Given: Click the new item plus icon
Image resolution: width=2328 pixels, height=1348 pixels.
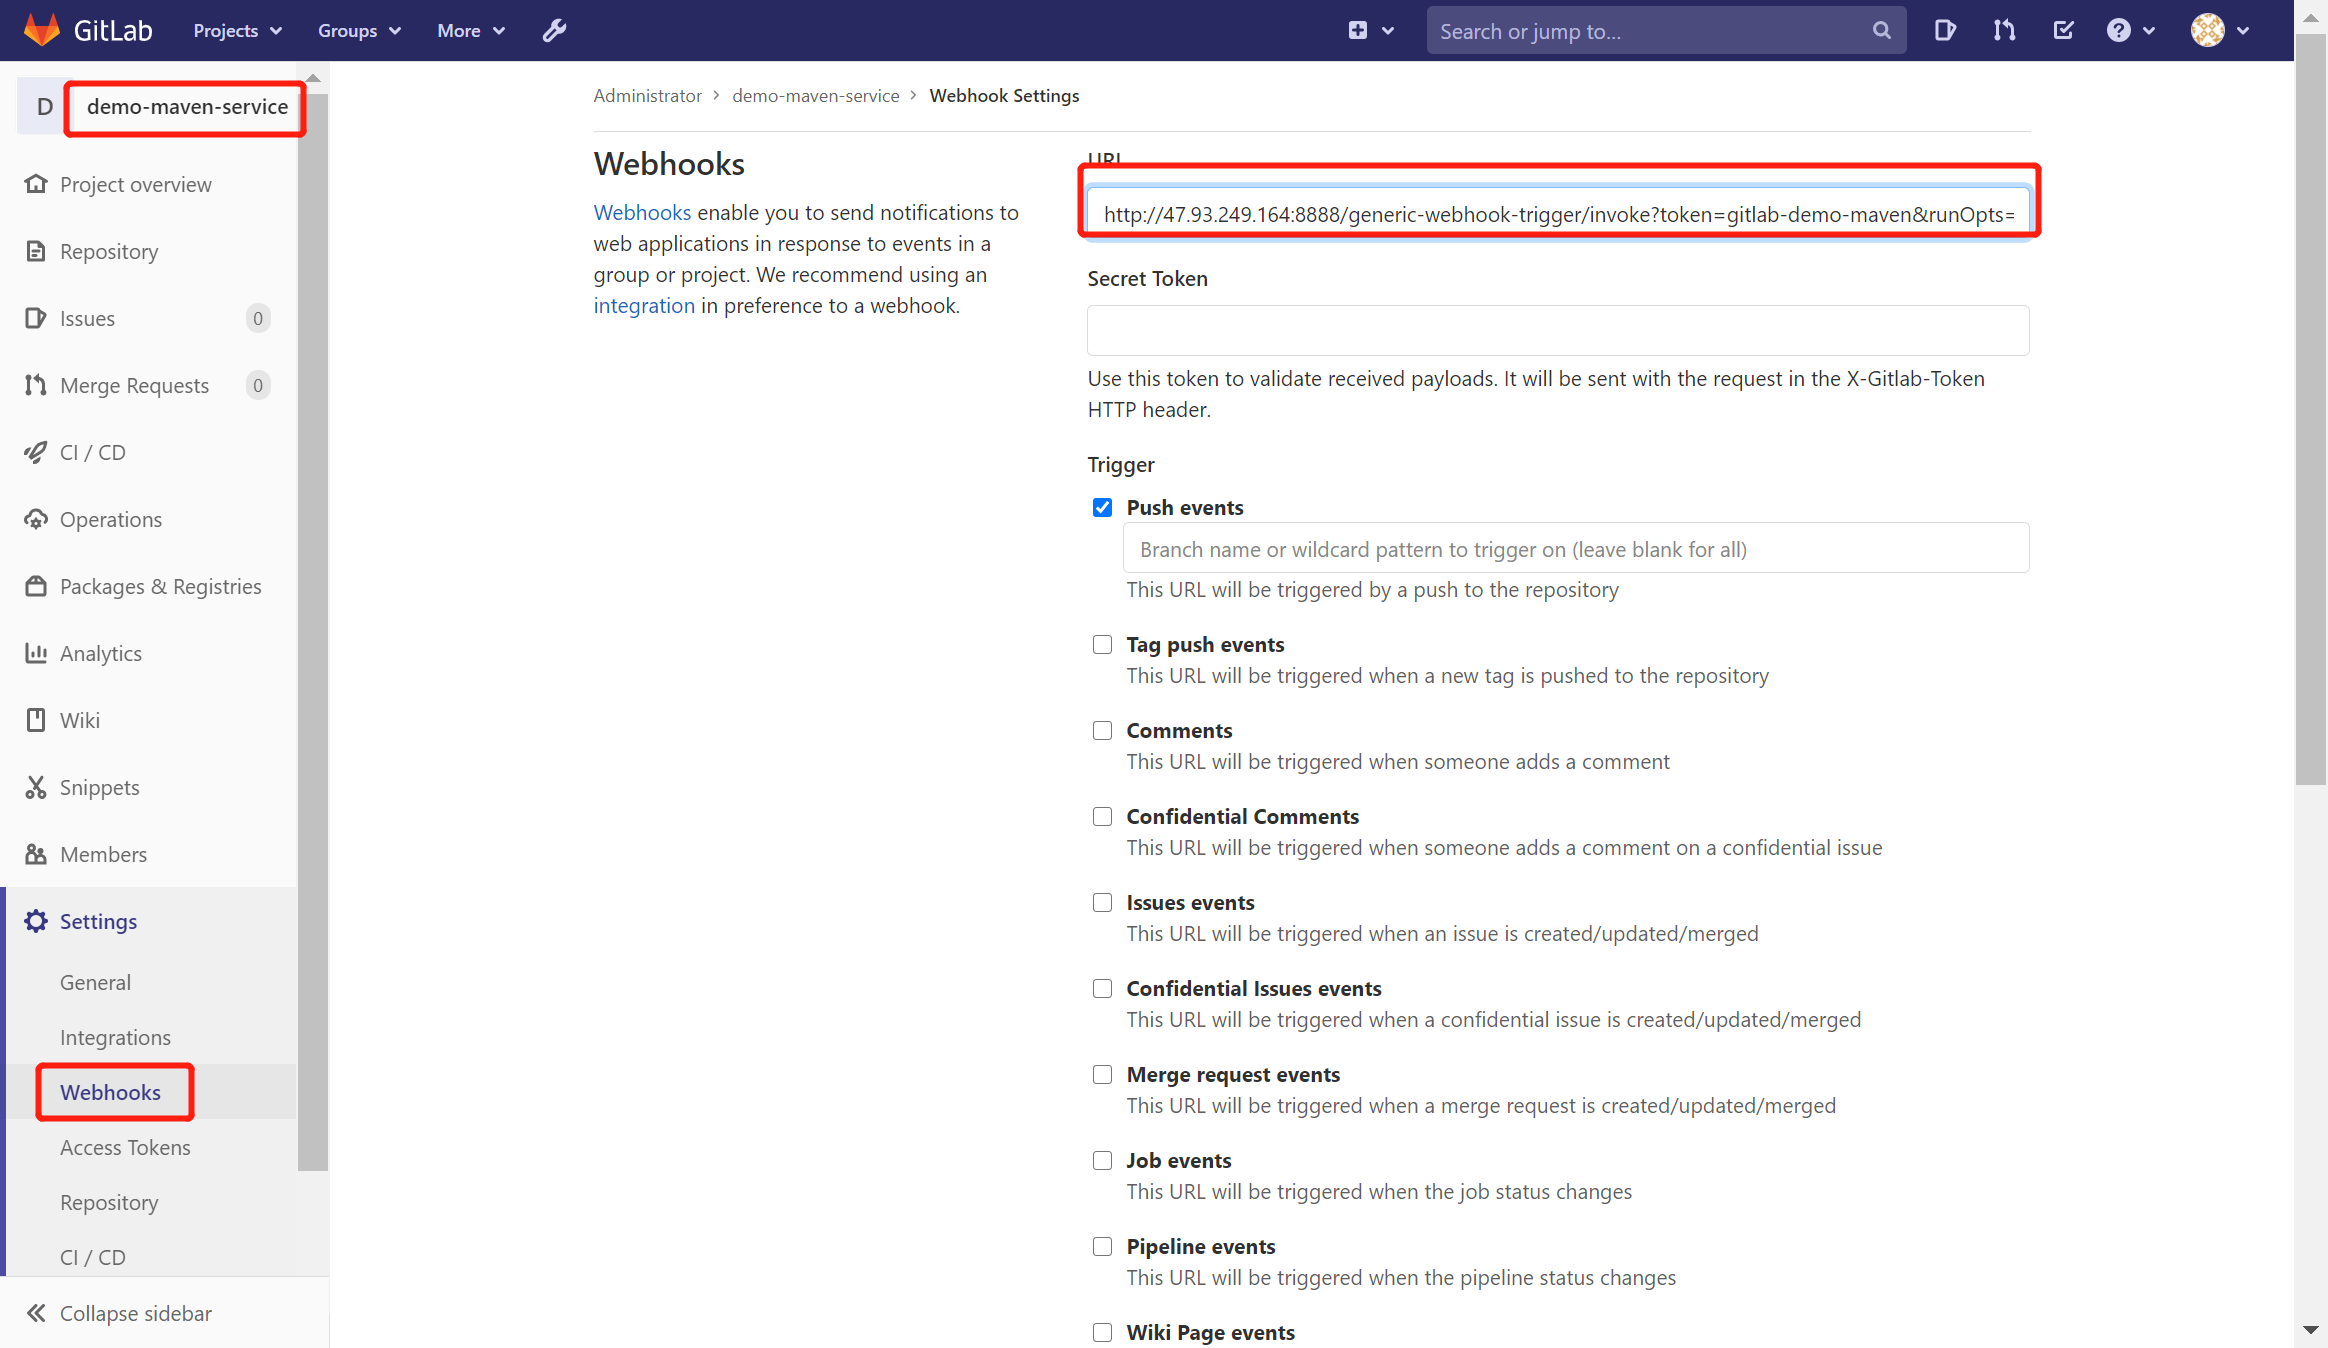Looking at the screenshot, I should point(1357,31).
